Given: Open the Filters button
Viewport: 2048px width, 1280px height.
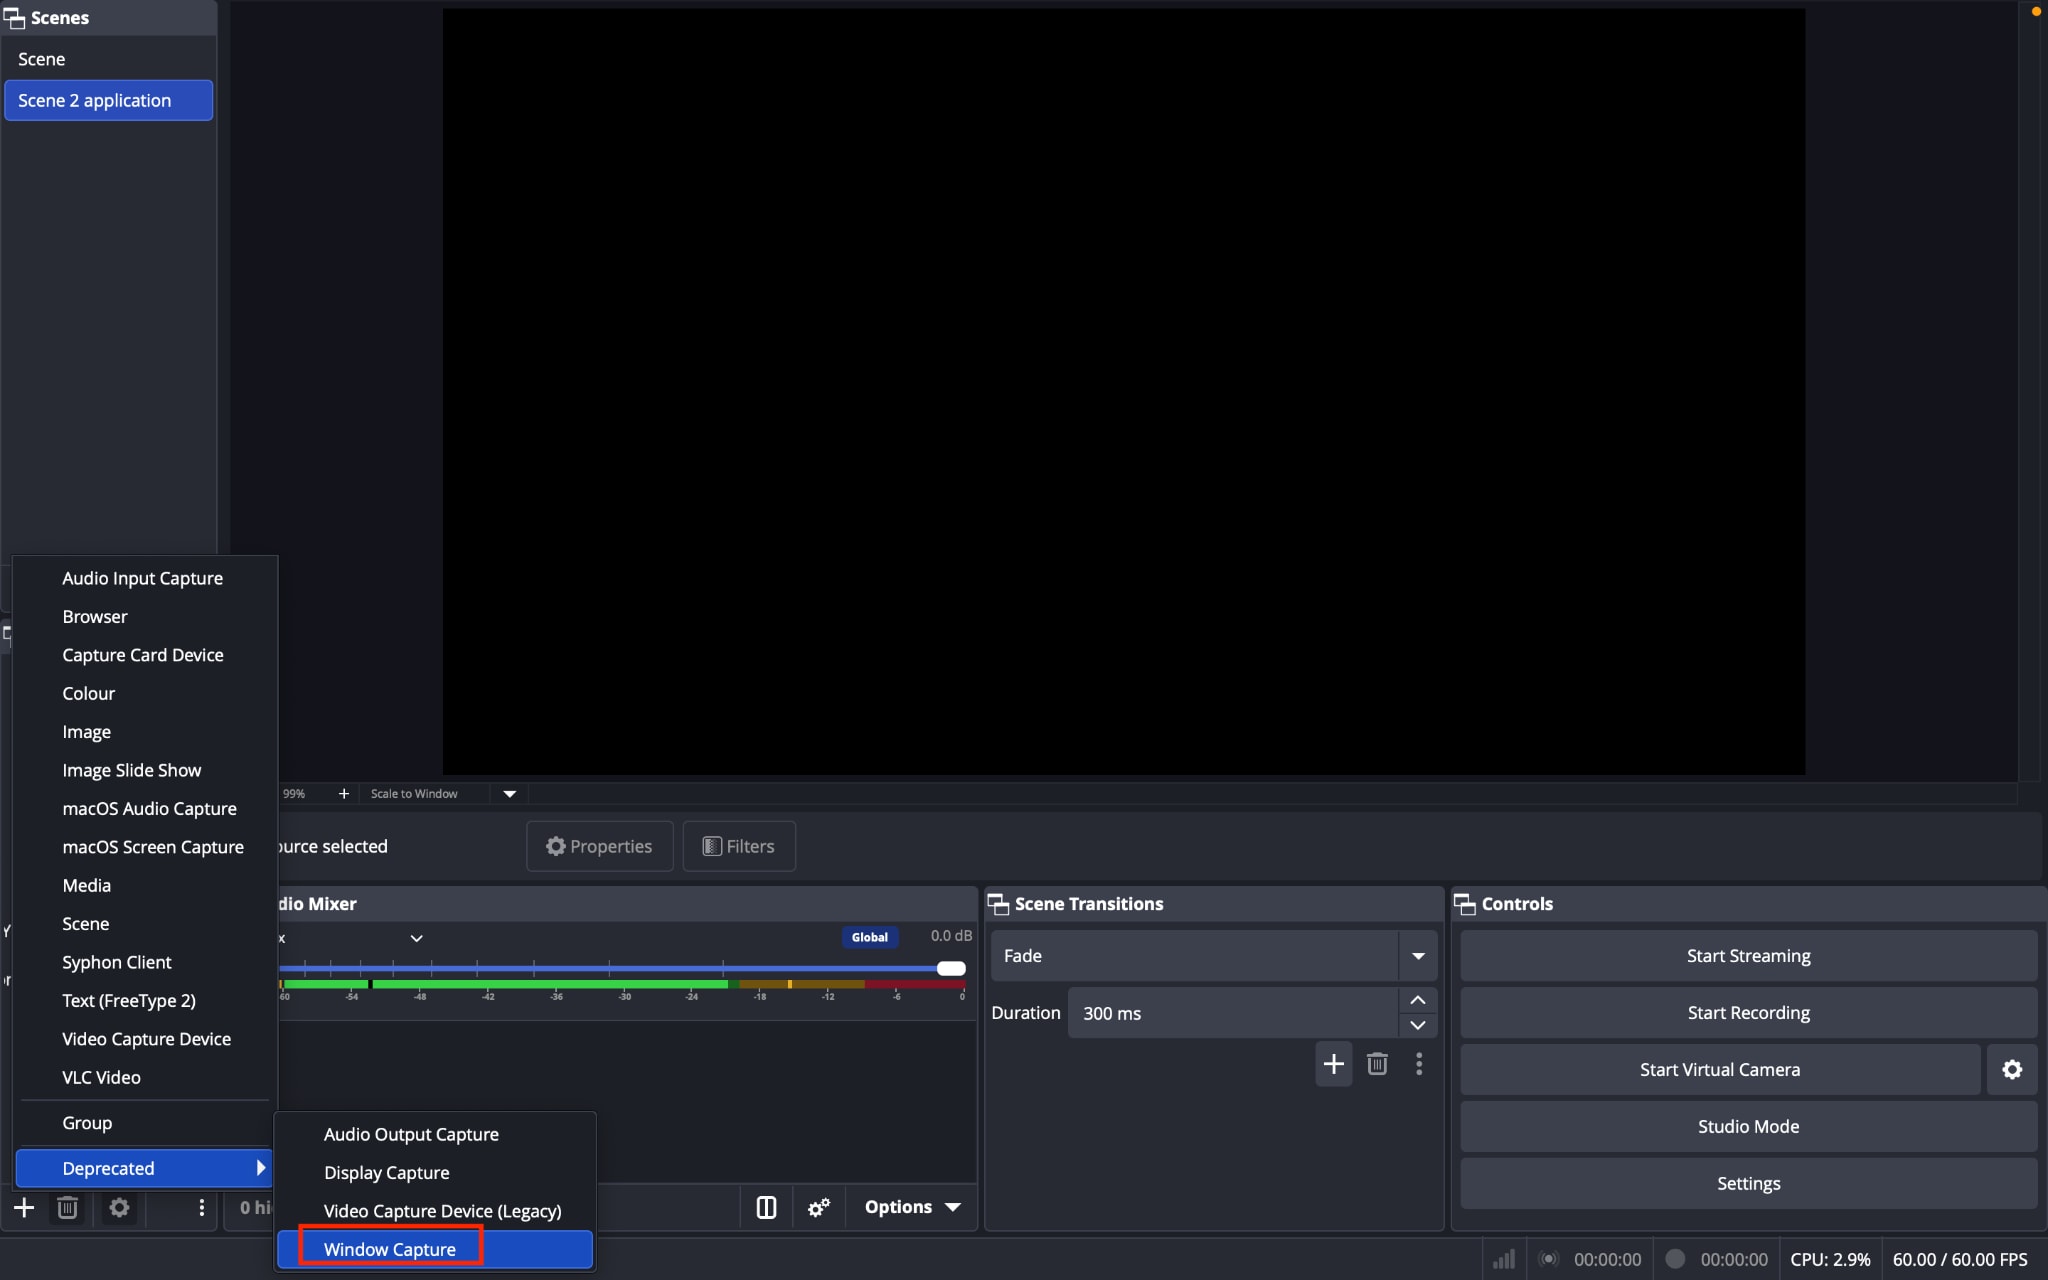Looking at the screenshot, I should 739,846.
